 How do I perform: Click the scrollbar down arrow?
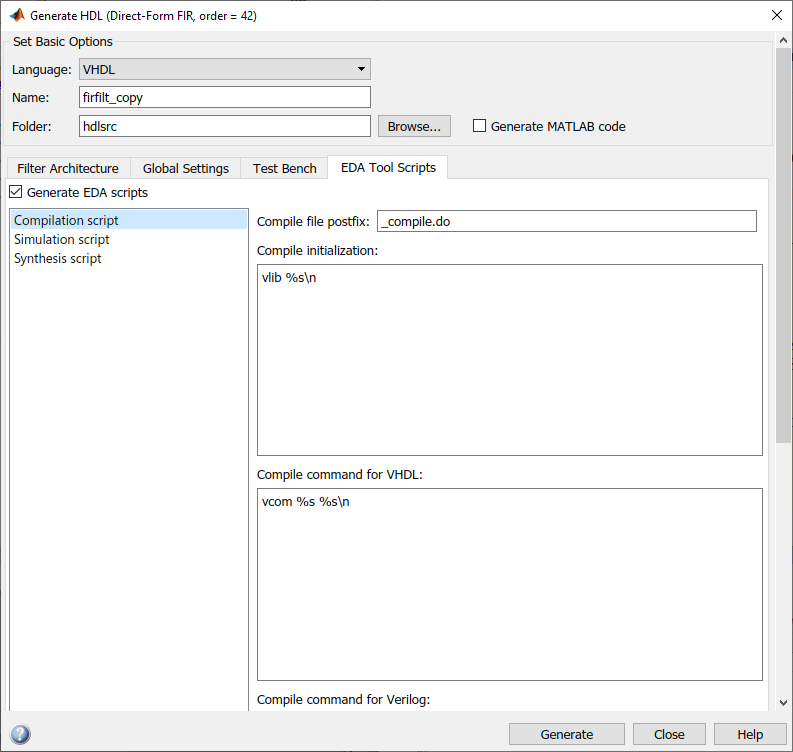pos(783,702)
